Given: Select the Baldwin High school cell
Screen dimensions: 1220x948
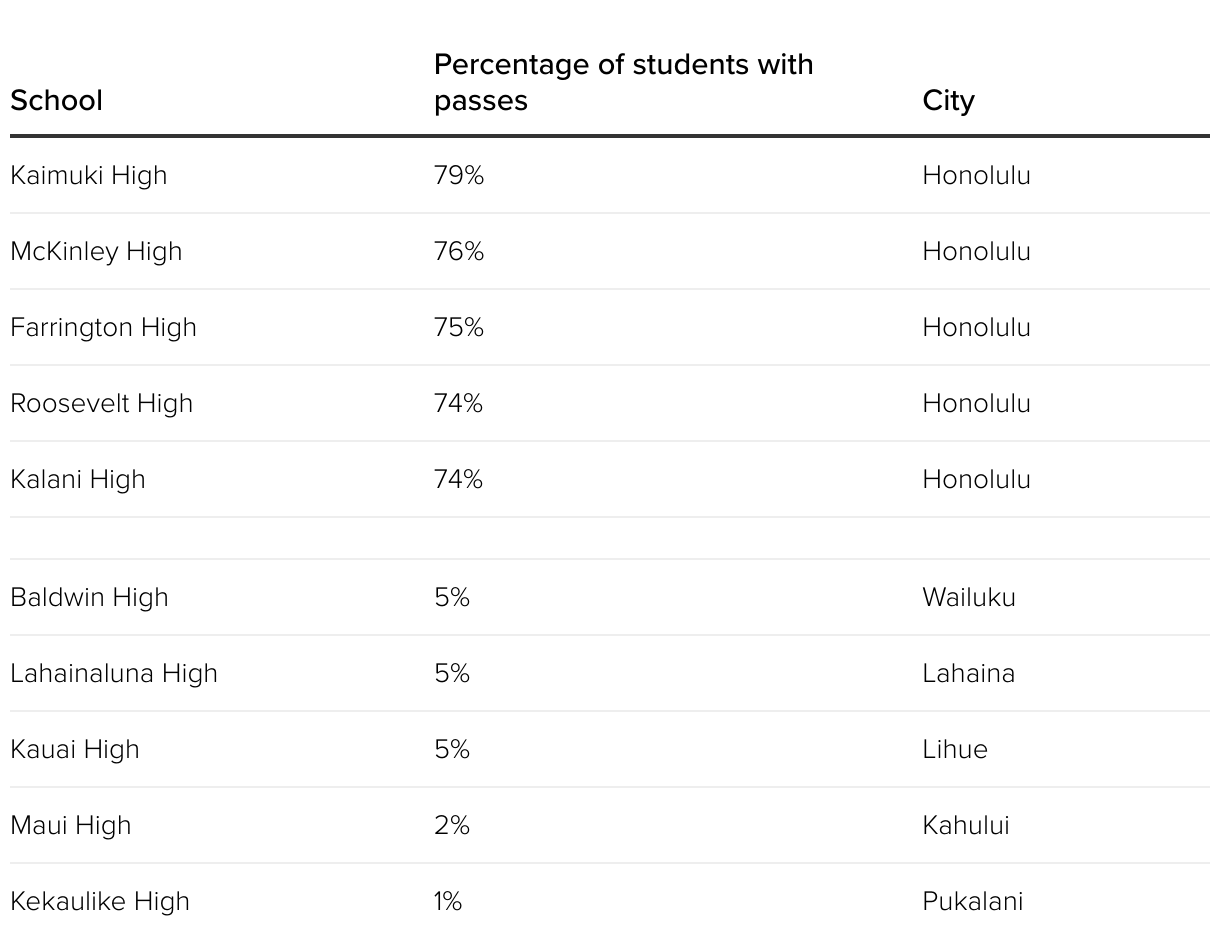Looking at the screenshot, I should pyautogui.click(x=89, y=597).
